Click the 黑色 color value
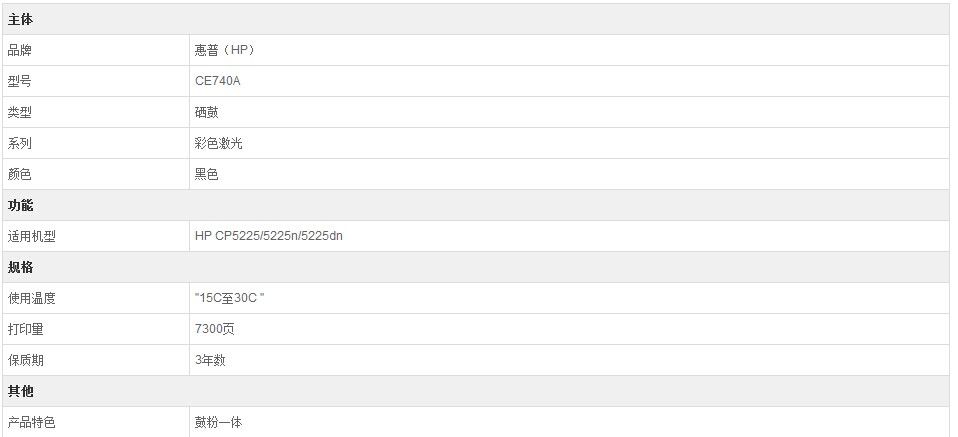Viewport: 958px width, 437px height. pos(207,174)
